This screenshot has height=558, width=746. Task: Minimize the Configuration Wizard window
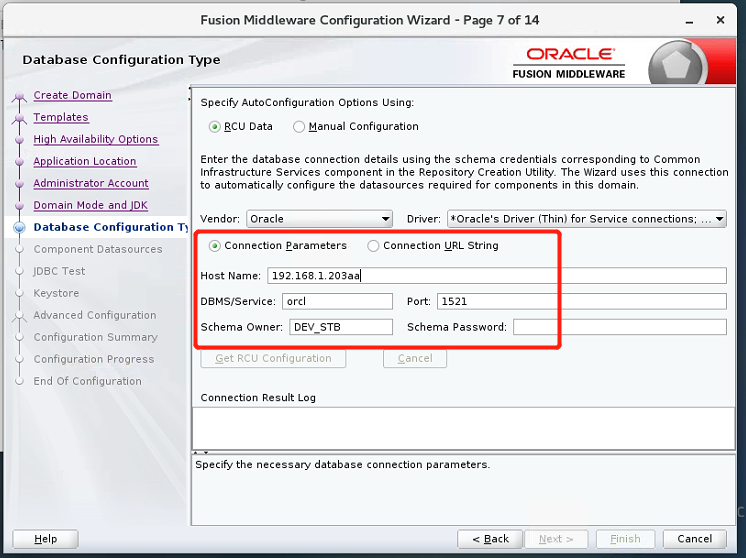click(689, 21)
